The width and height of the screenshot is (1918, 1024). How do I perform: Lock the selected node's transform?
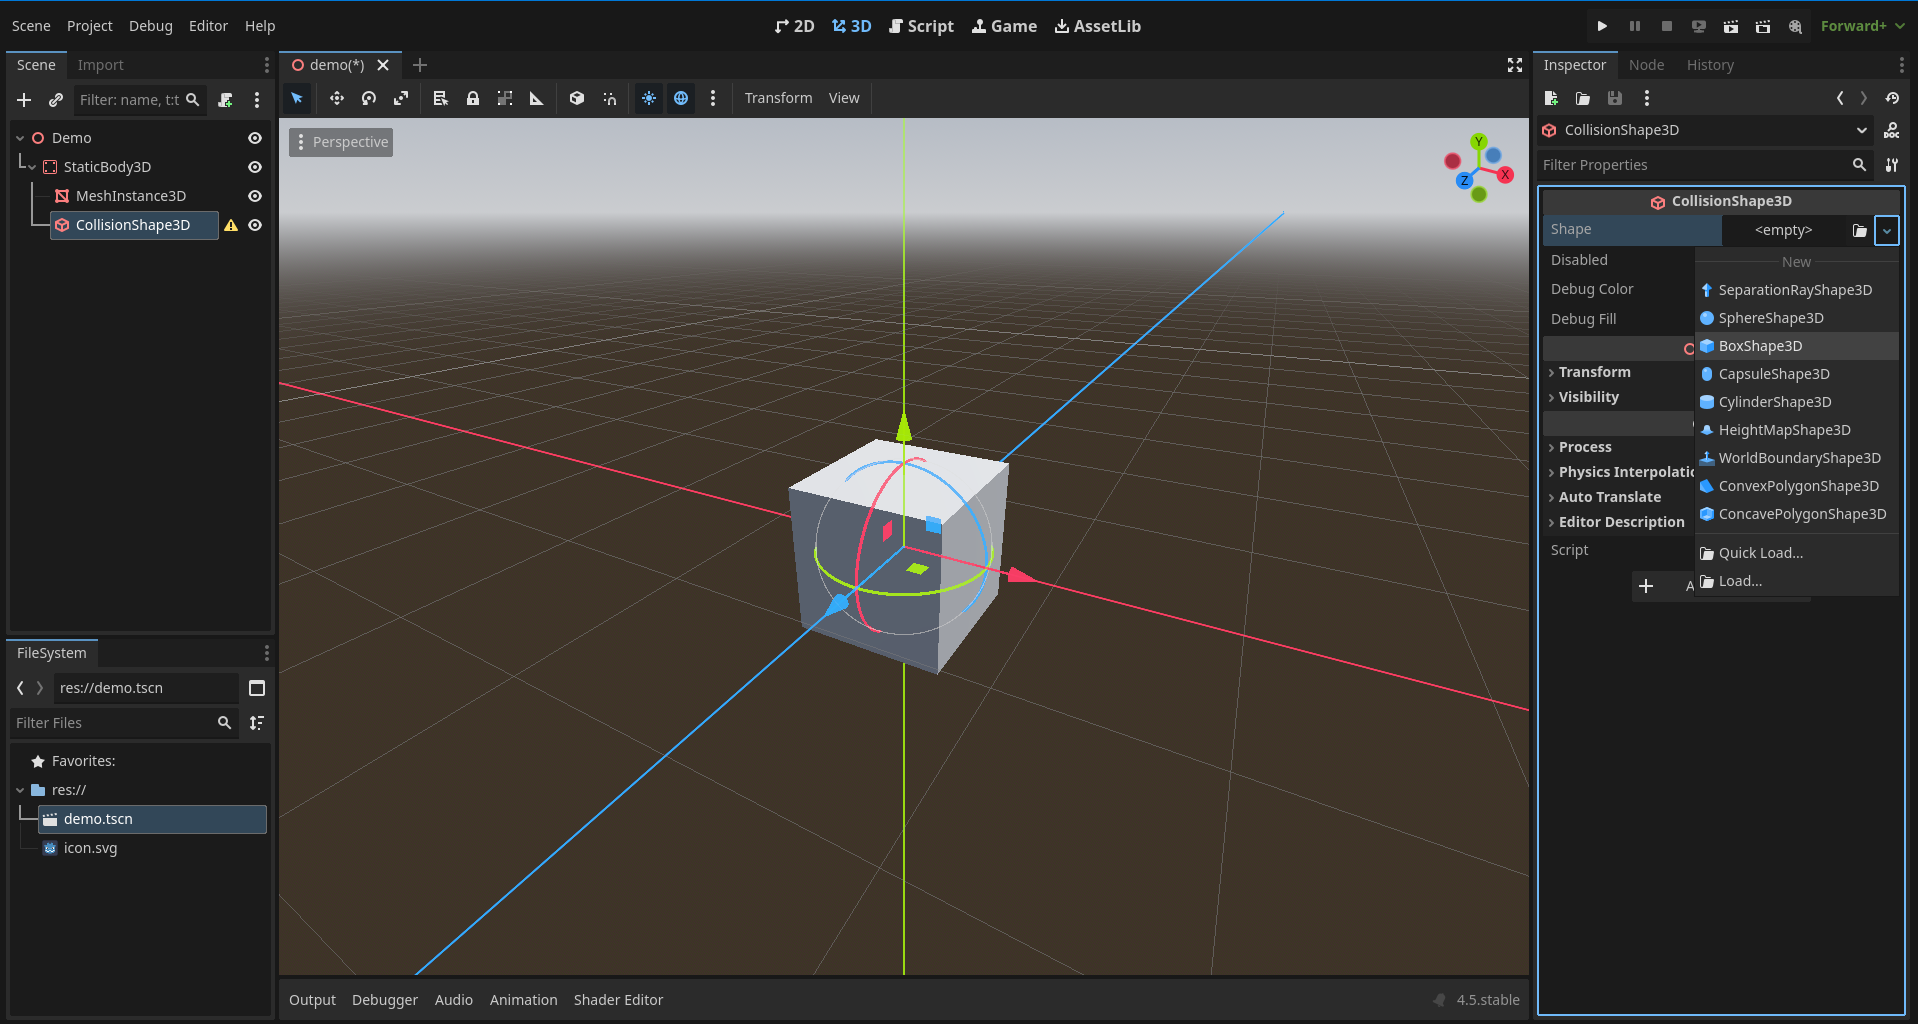pyautogui.click(x=472, y=98)
